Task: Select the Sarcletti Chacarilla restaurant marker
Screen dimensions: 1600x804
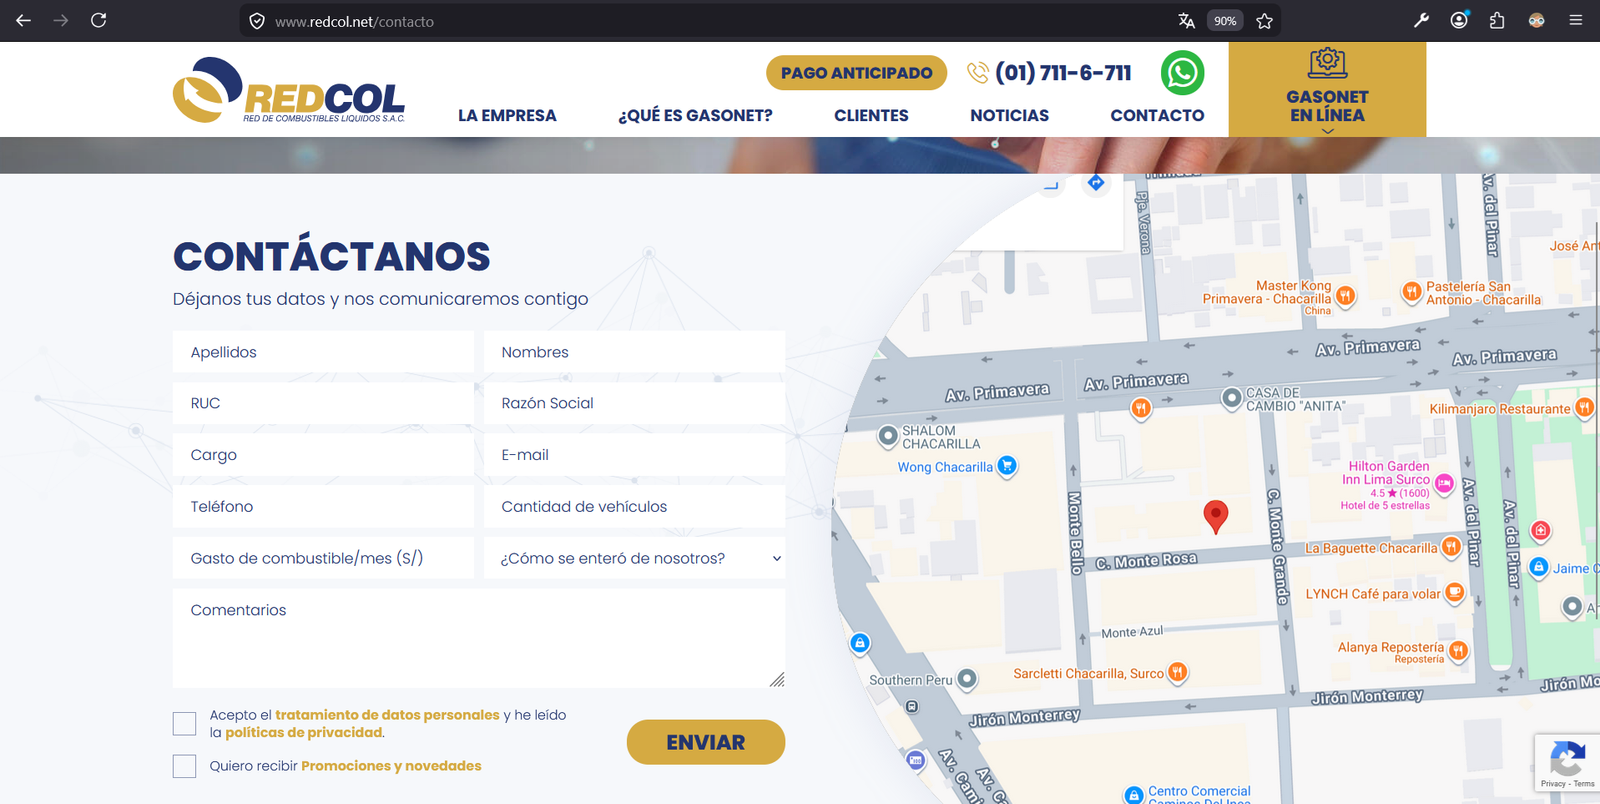Action: [1178, 672]
